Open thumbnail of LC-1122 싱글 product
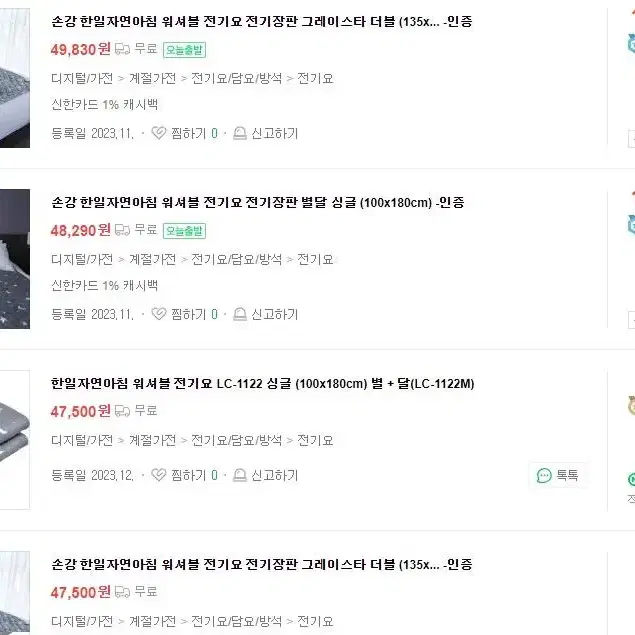The width and height of the screenshot is (635, 635). pyautogui.click(x=15, y=440)
